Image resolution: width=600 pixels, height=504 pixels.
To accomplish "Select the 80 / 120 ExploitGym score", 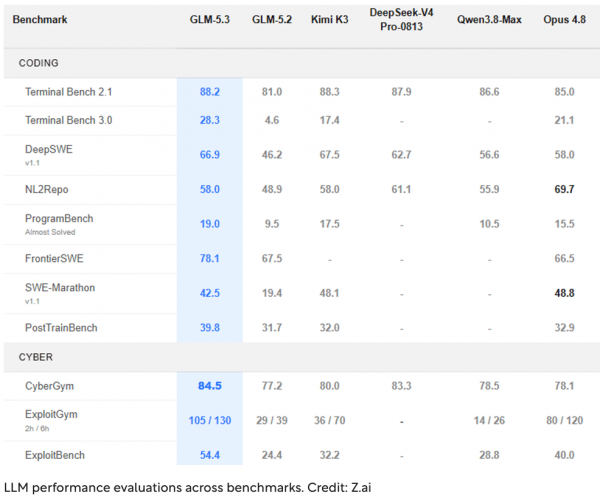I will click(x=564, y=421).
